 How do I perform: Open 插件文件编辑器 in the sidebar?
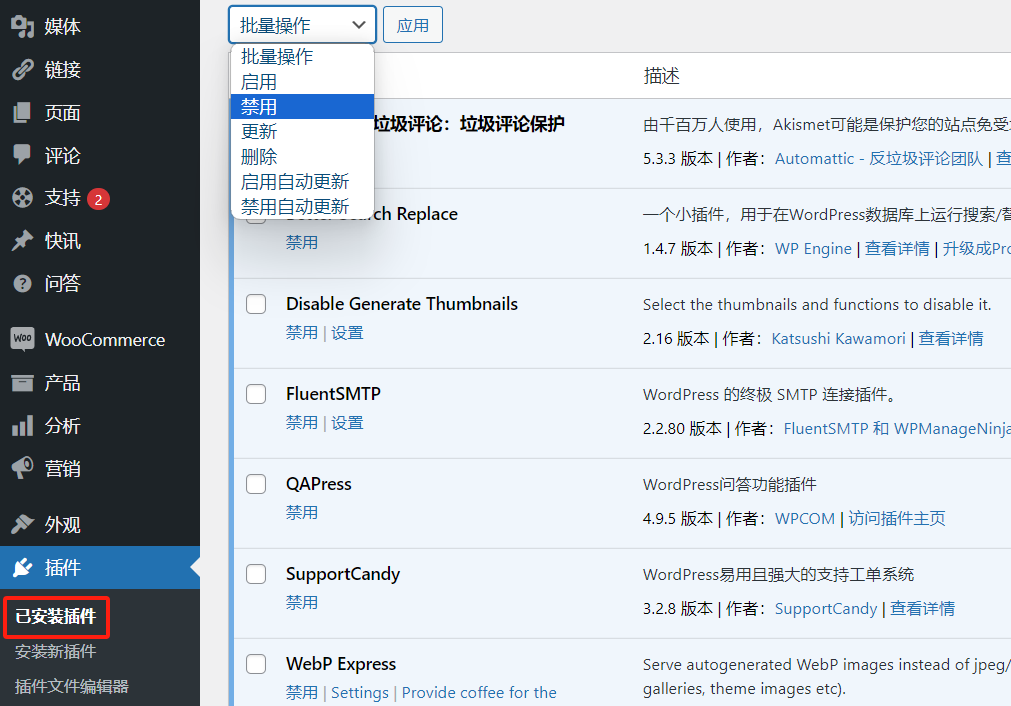pos(72,687)
